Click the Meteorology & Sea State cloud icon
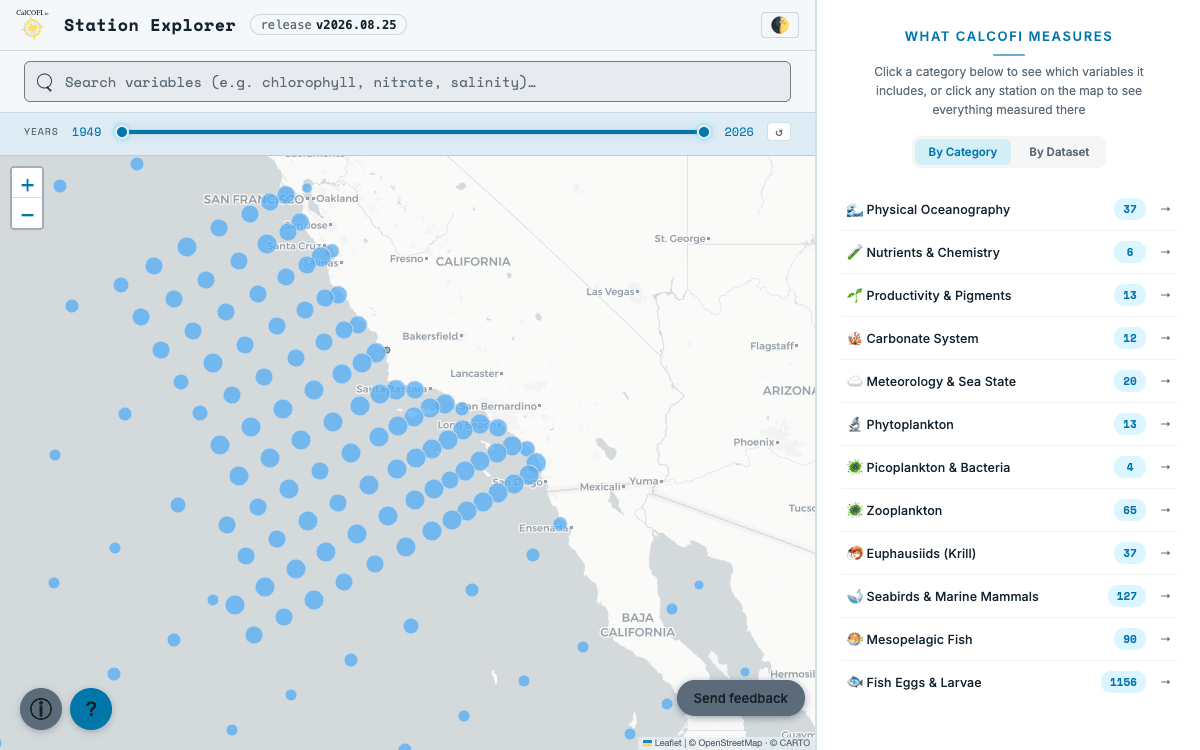1200x750 pixels. [854, 382]
